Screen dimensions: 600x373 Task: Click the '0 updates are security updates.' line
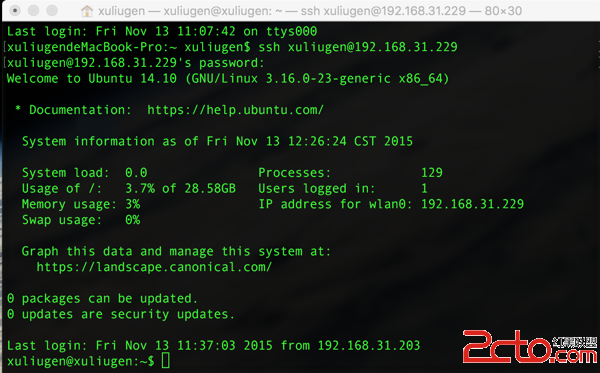click(121, 314)
